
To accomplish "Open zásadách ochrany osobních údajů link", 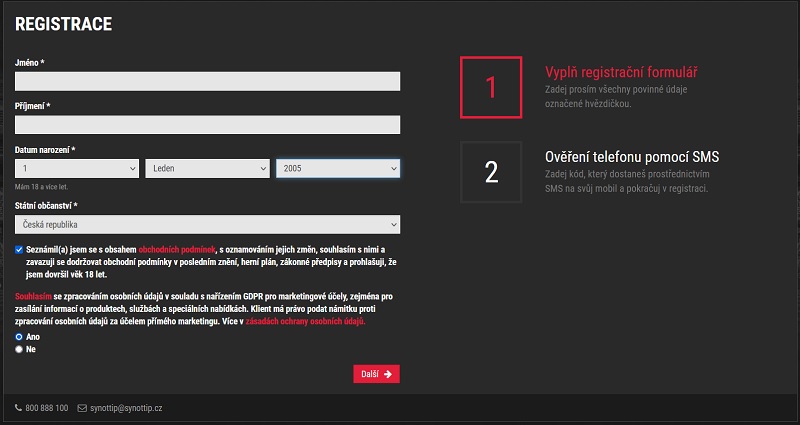I will click(305, 321).
